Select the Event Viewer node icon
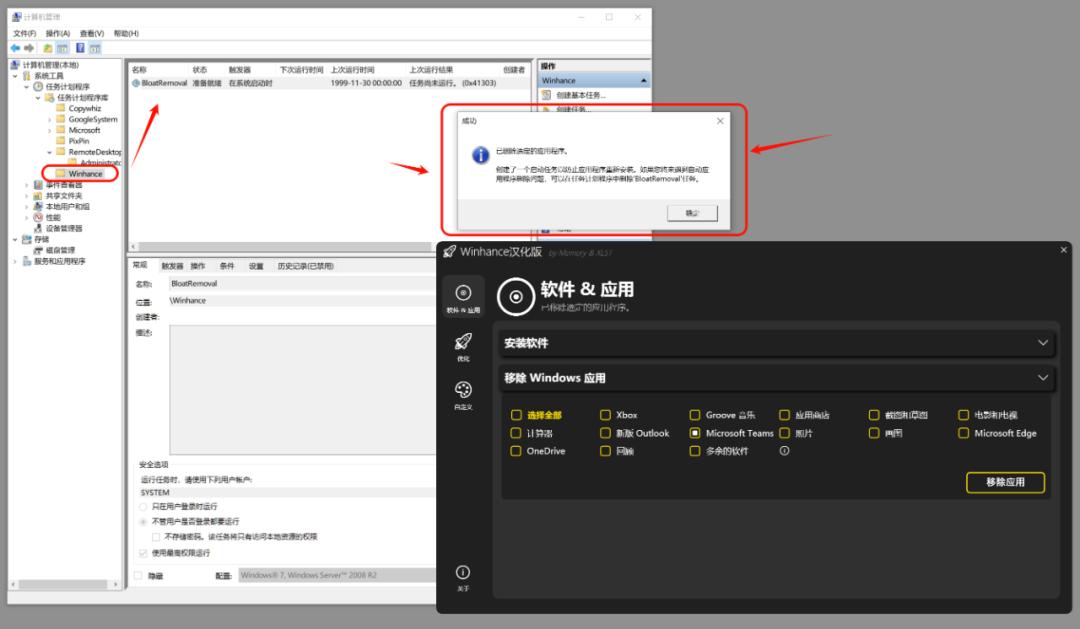 coord(38,185)
